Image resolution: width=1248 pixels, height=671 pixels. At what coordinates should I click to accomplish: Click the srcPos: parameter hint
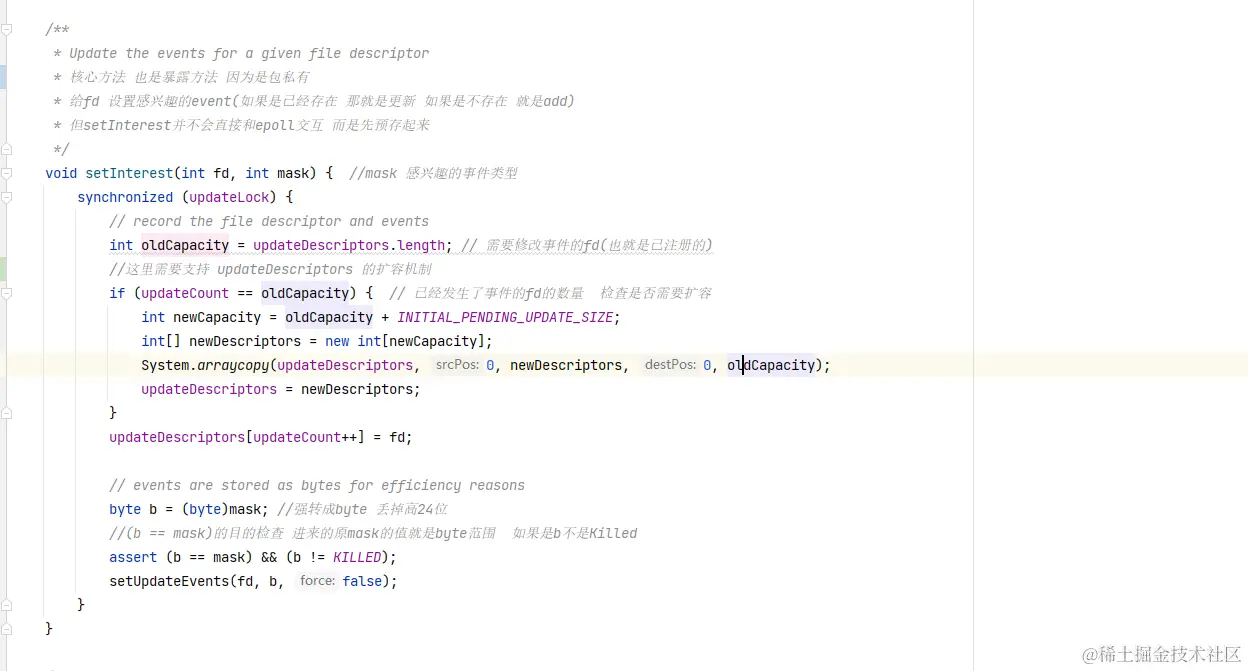tap(457, 365)
